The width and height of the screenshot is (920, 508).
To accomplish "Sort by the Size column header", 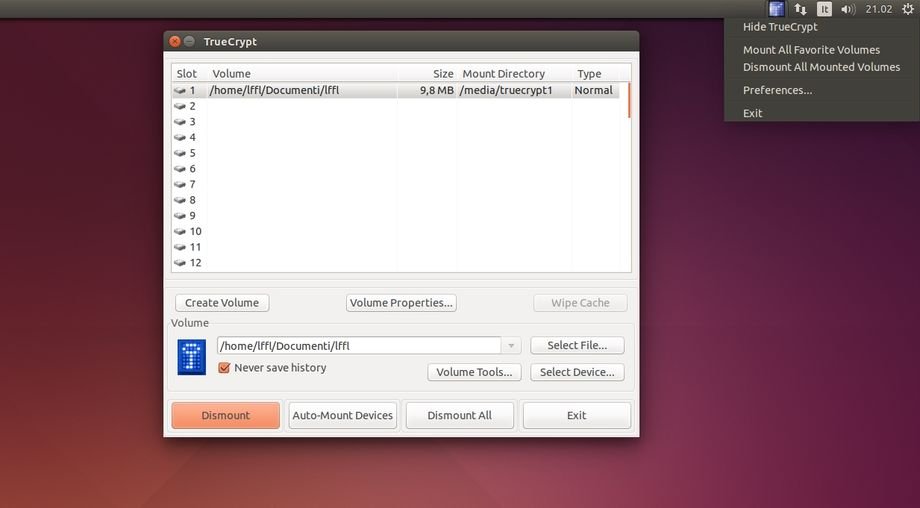I will [427, 74].
